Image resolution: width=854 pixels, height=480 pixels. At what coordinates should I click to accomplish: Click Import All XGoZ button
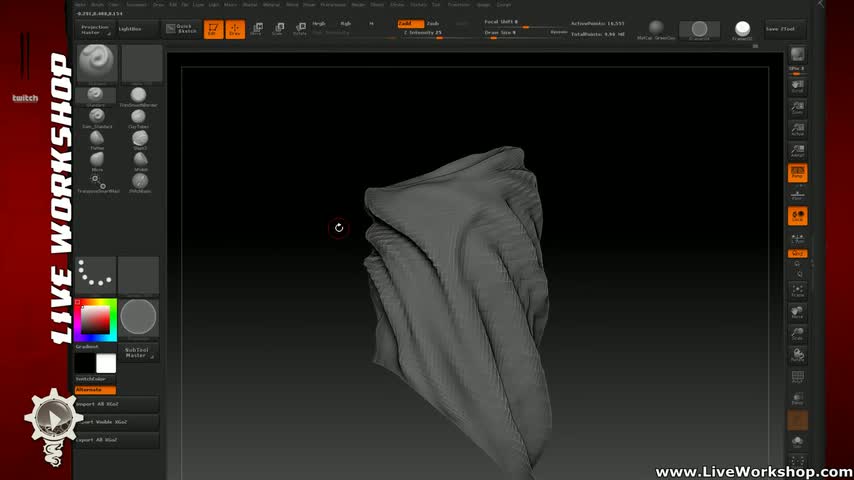coord(117,404)
